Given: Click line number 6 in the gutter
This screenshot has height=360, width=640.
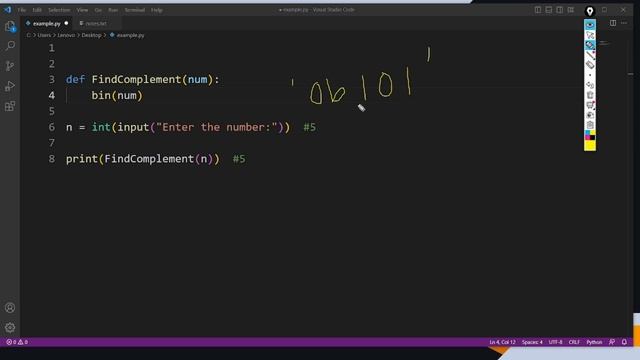Looking at the screenshot, I should click(51, 127).
